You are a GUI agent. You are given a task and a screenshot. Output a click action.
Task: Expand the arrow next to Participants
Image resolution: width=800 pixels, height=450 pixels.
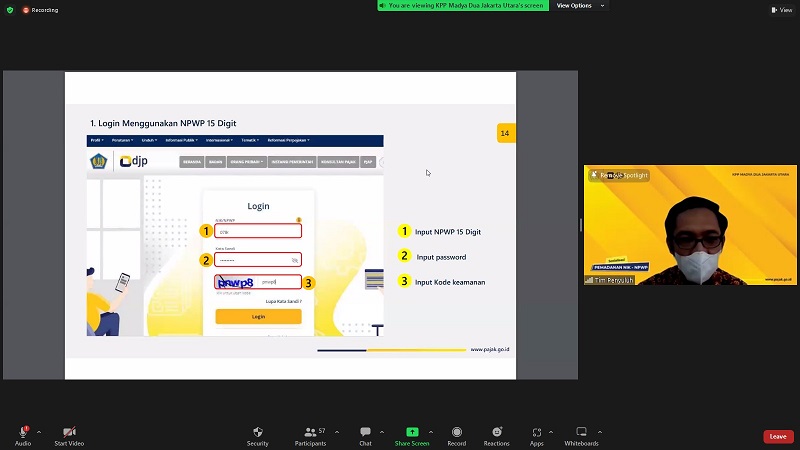point(336,432)
